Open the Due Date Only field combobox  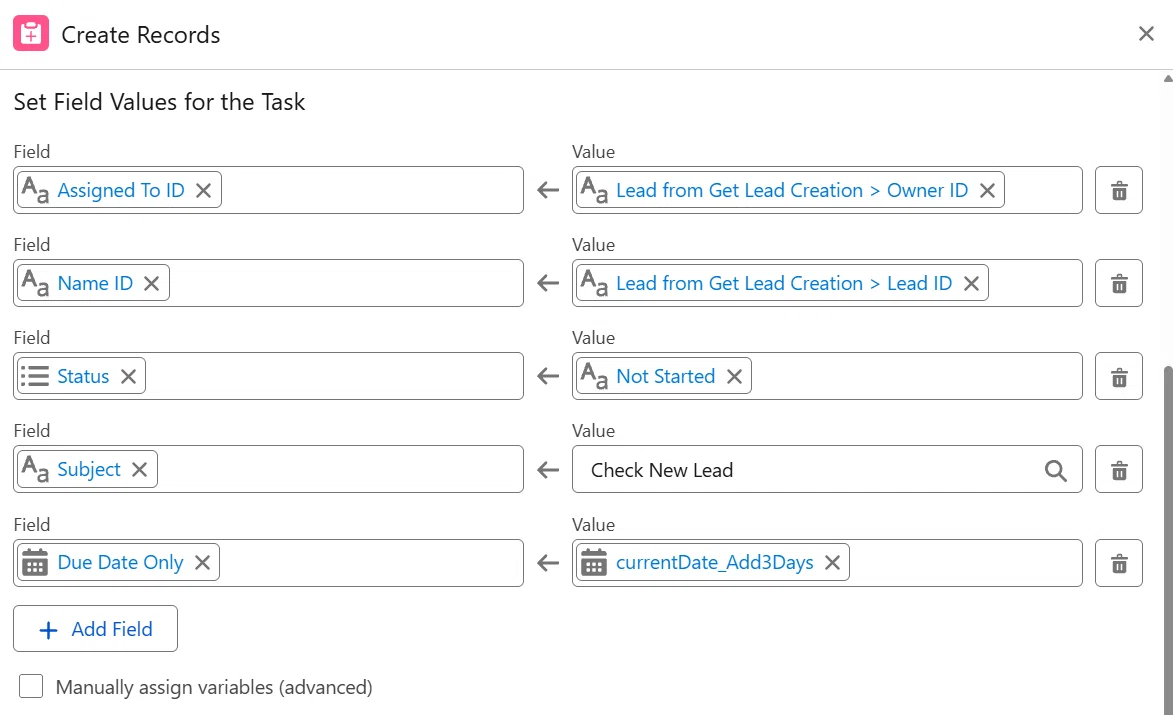[x=268, y=562]
